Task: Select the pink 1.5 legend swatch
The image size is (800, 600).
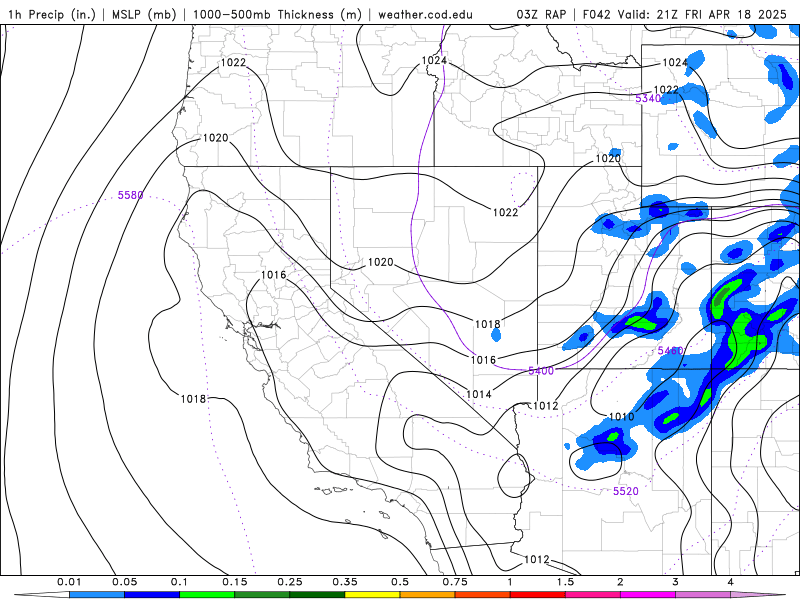Action: coord(592,595)
